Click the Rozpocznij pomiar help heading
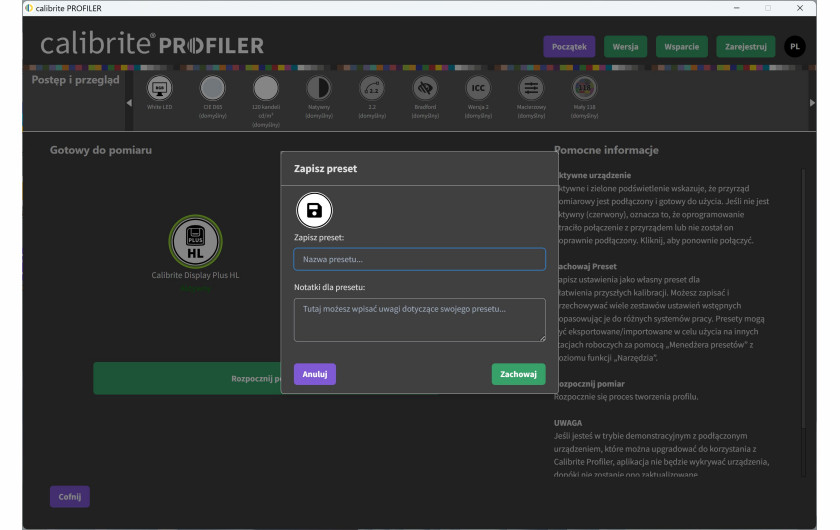The height and width of the screenshot is (530, 840). [x=589, y=384]
